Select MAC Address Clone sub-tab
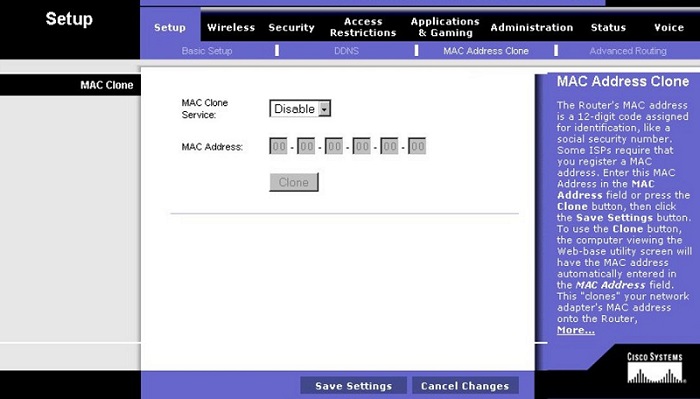700x399 pixels. click(x=486, y=51)
